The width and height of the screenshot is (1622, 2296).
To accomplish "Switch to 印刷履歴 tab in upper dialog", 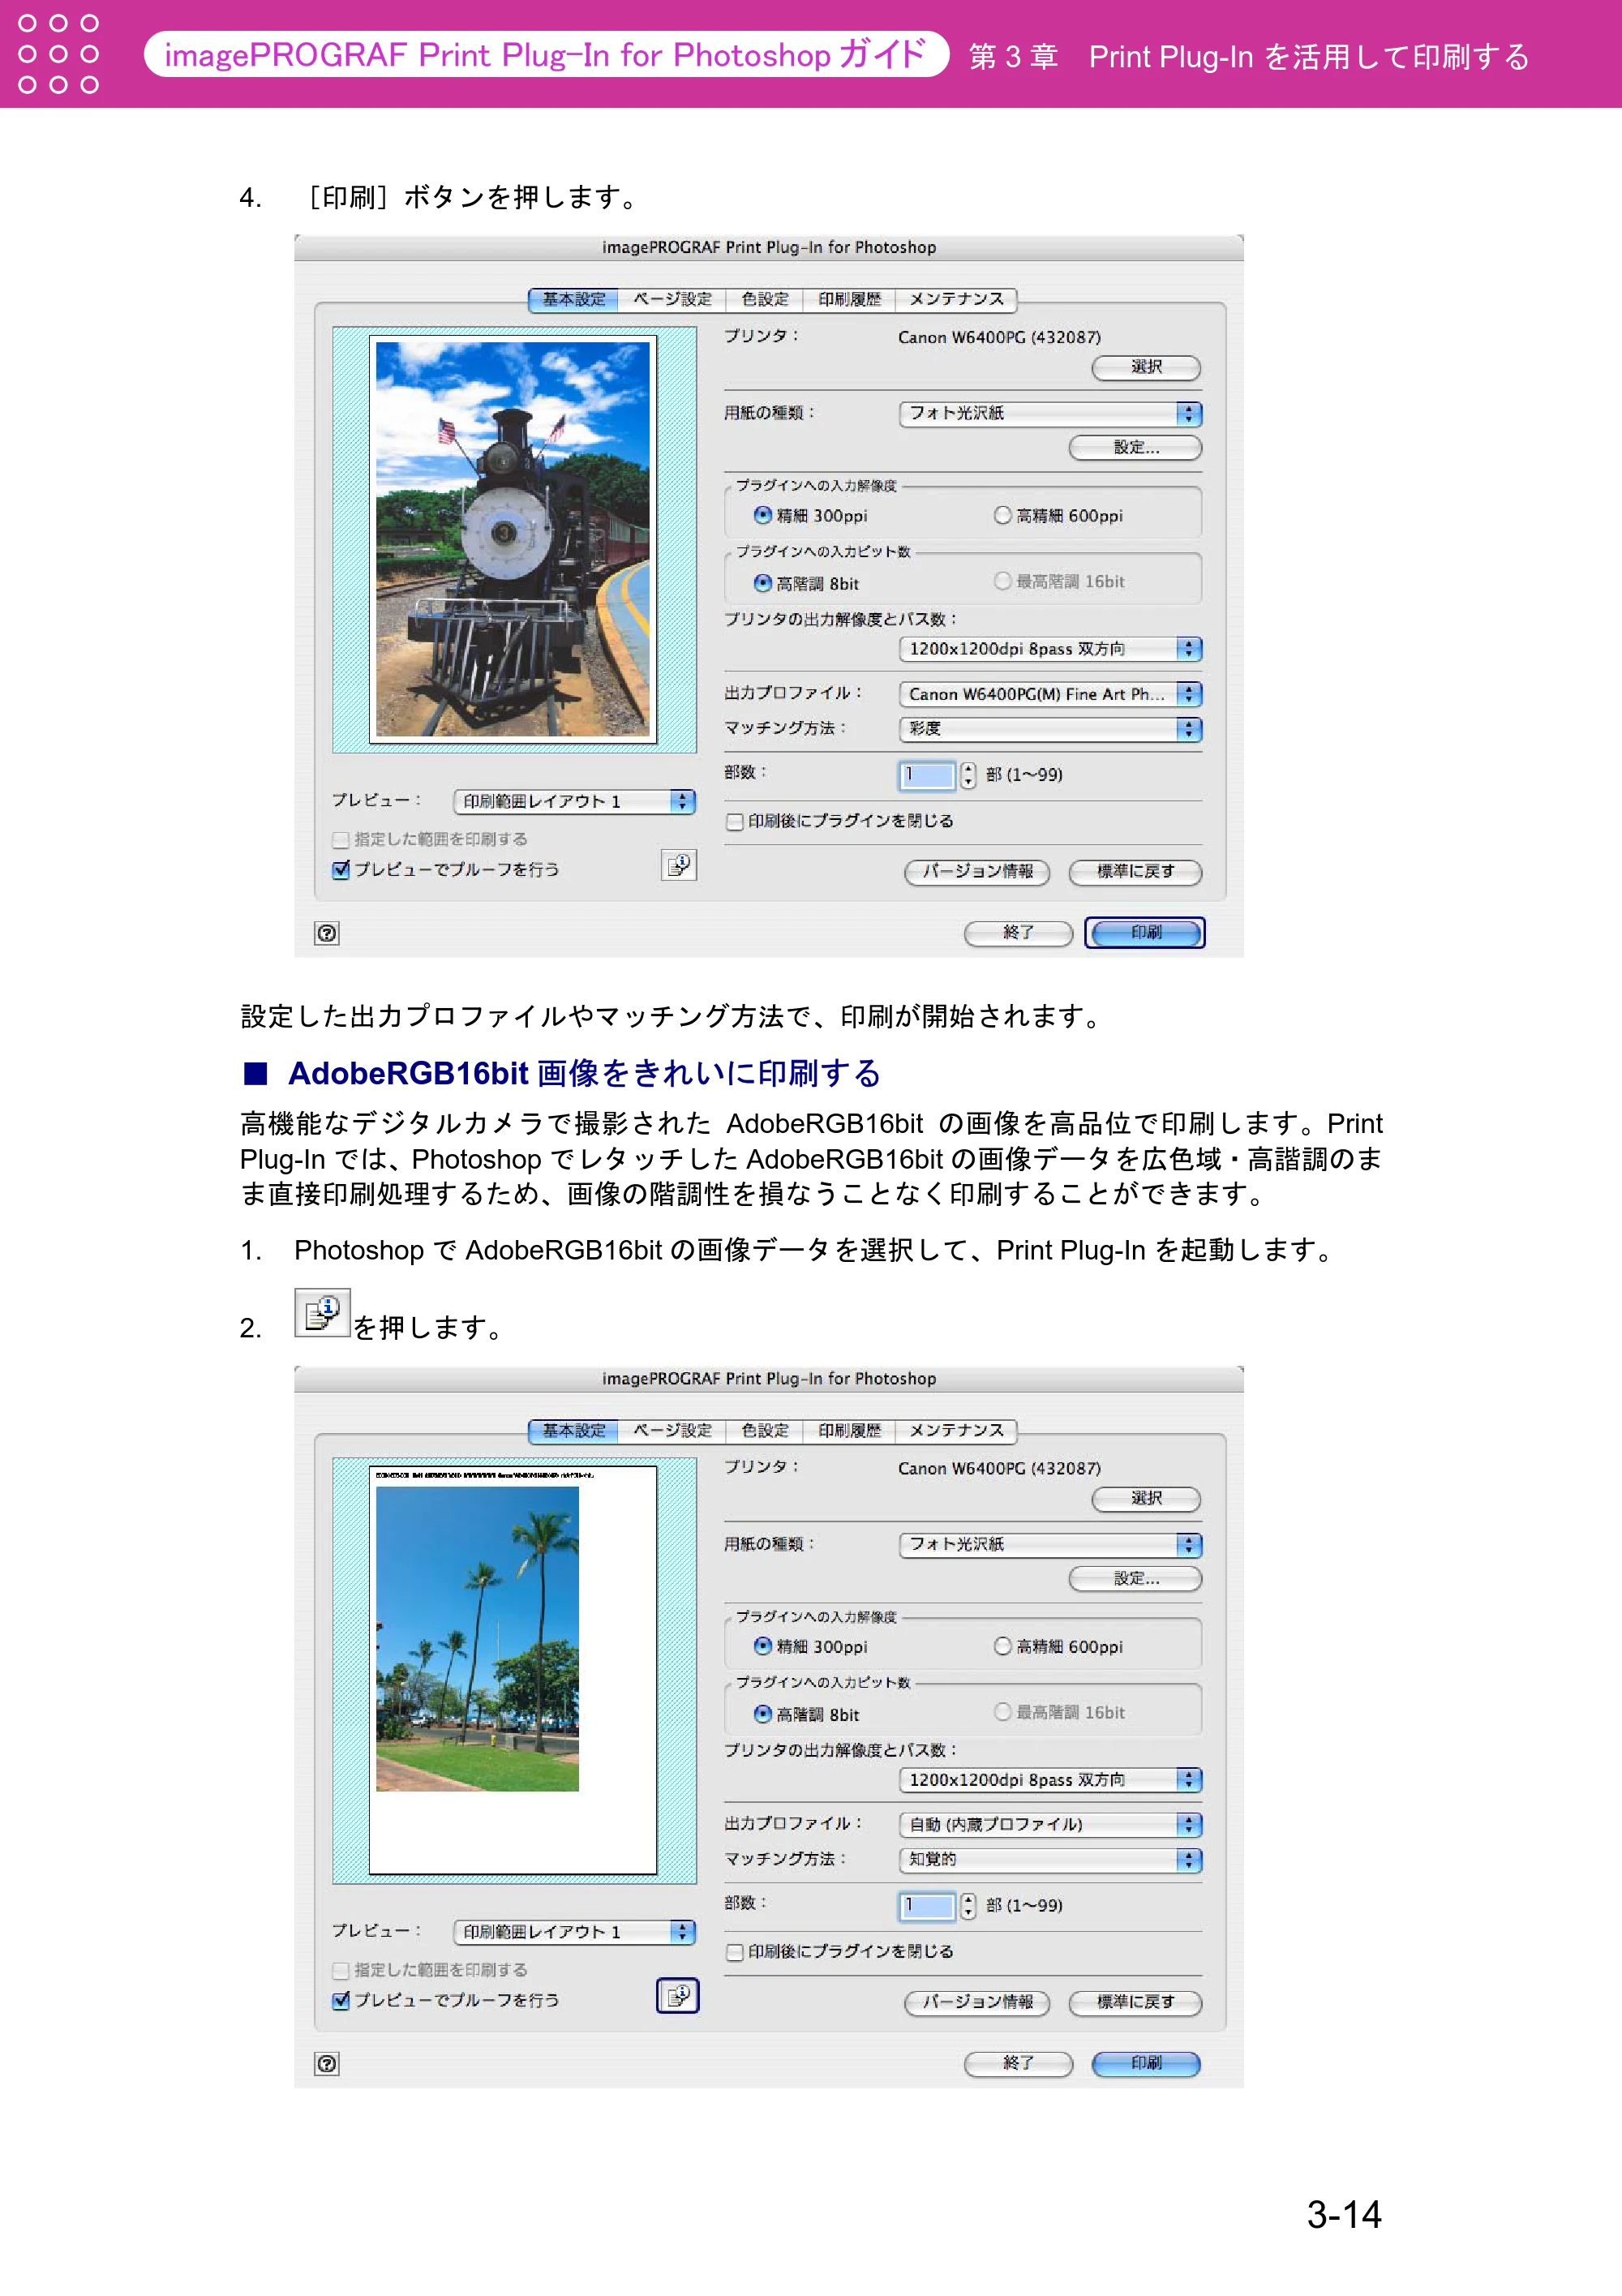I will point(849,299).
